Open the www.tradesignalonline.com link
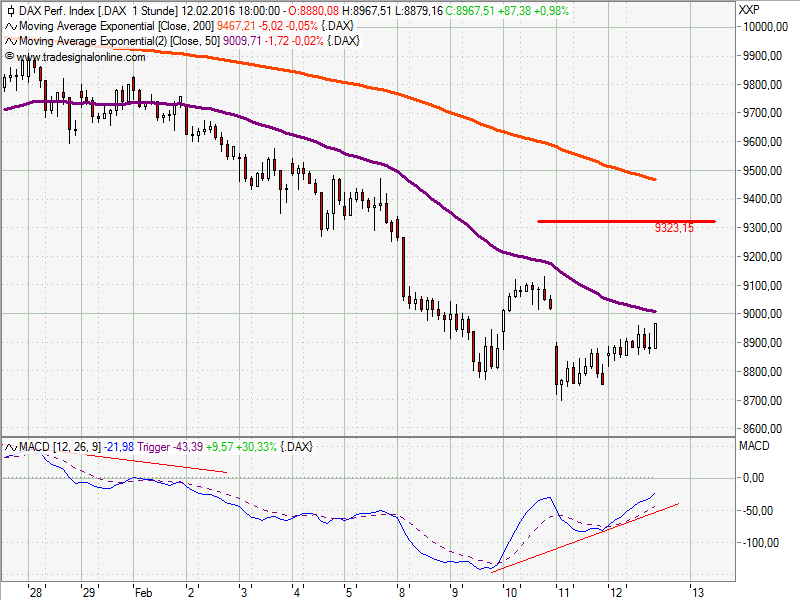 (x=80, y=57)
